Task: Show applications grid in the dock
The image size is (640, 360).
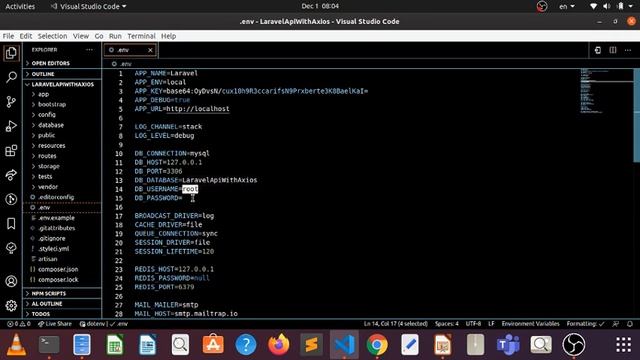Action: pos(623,344)
